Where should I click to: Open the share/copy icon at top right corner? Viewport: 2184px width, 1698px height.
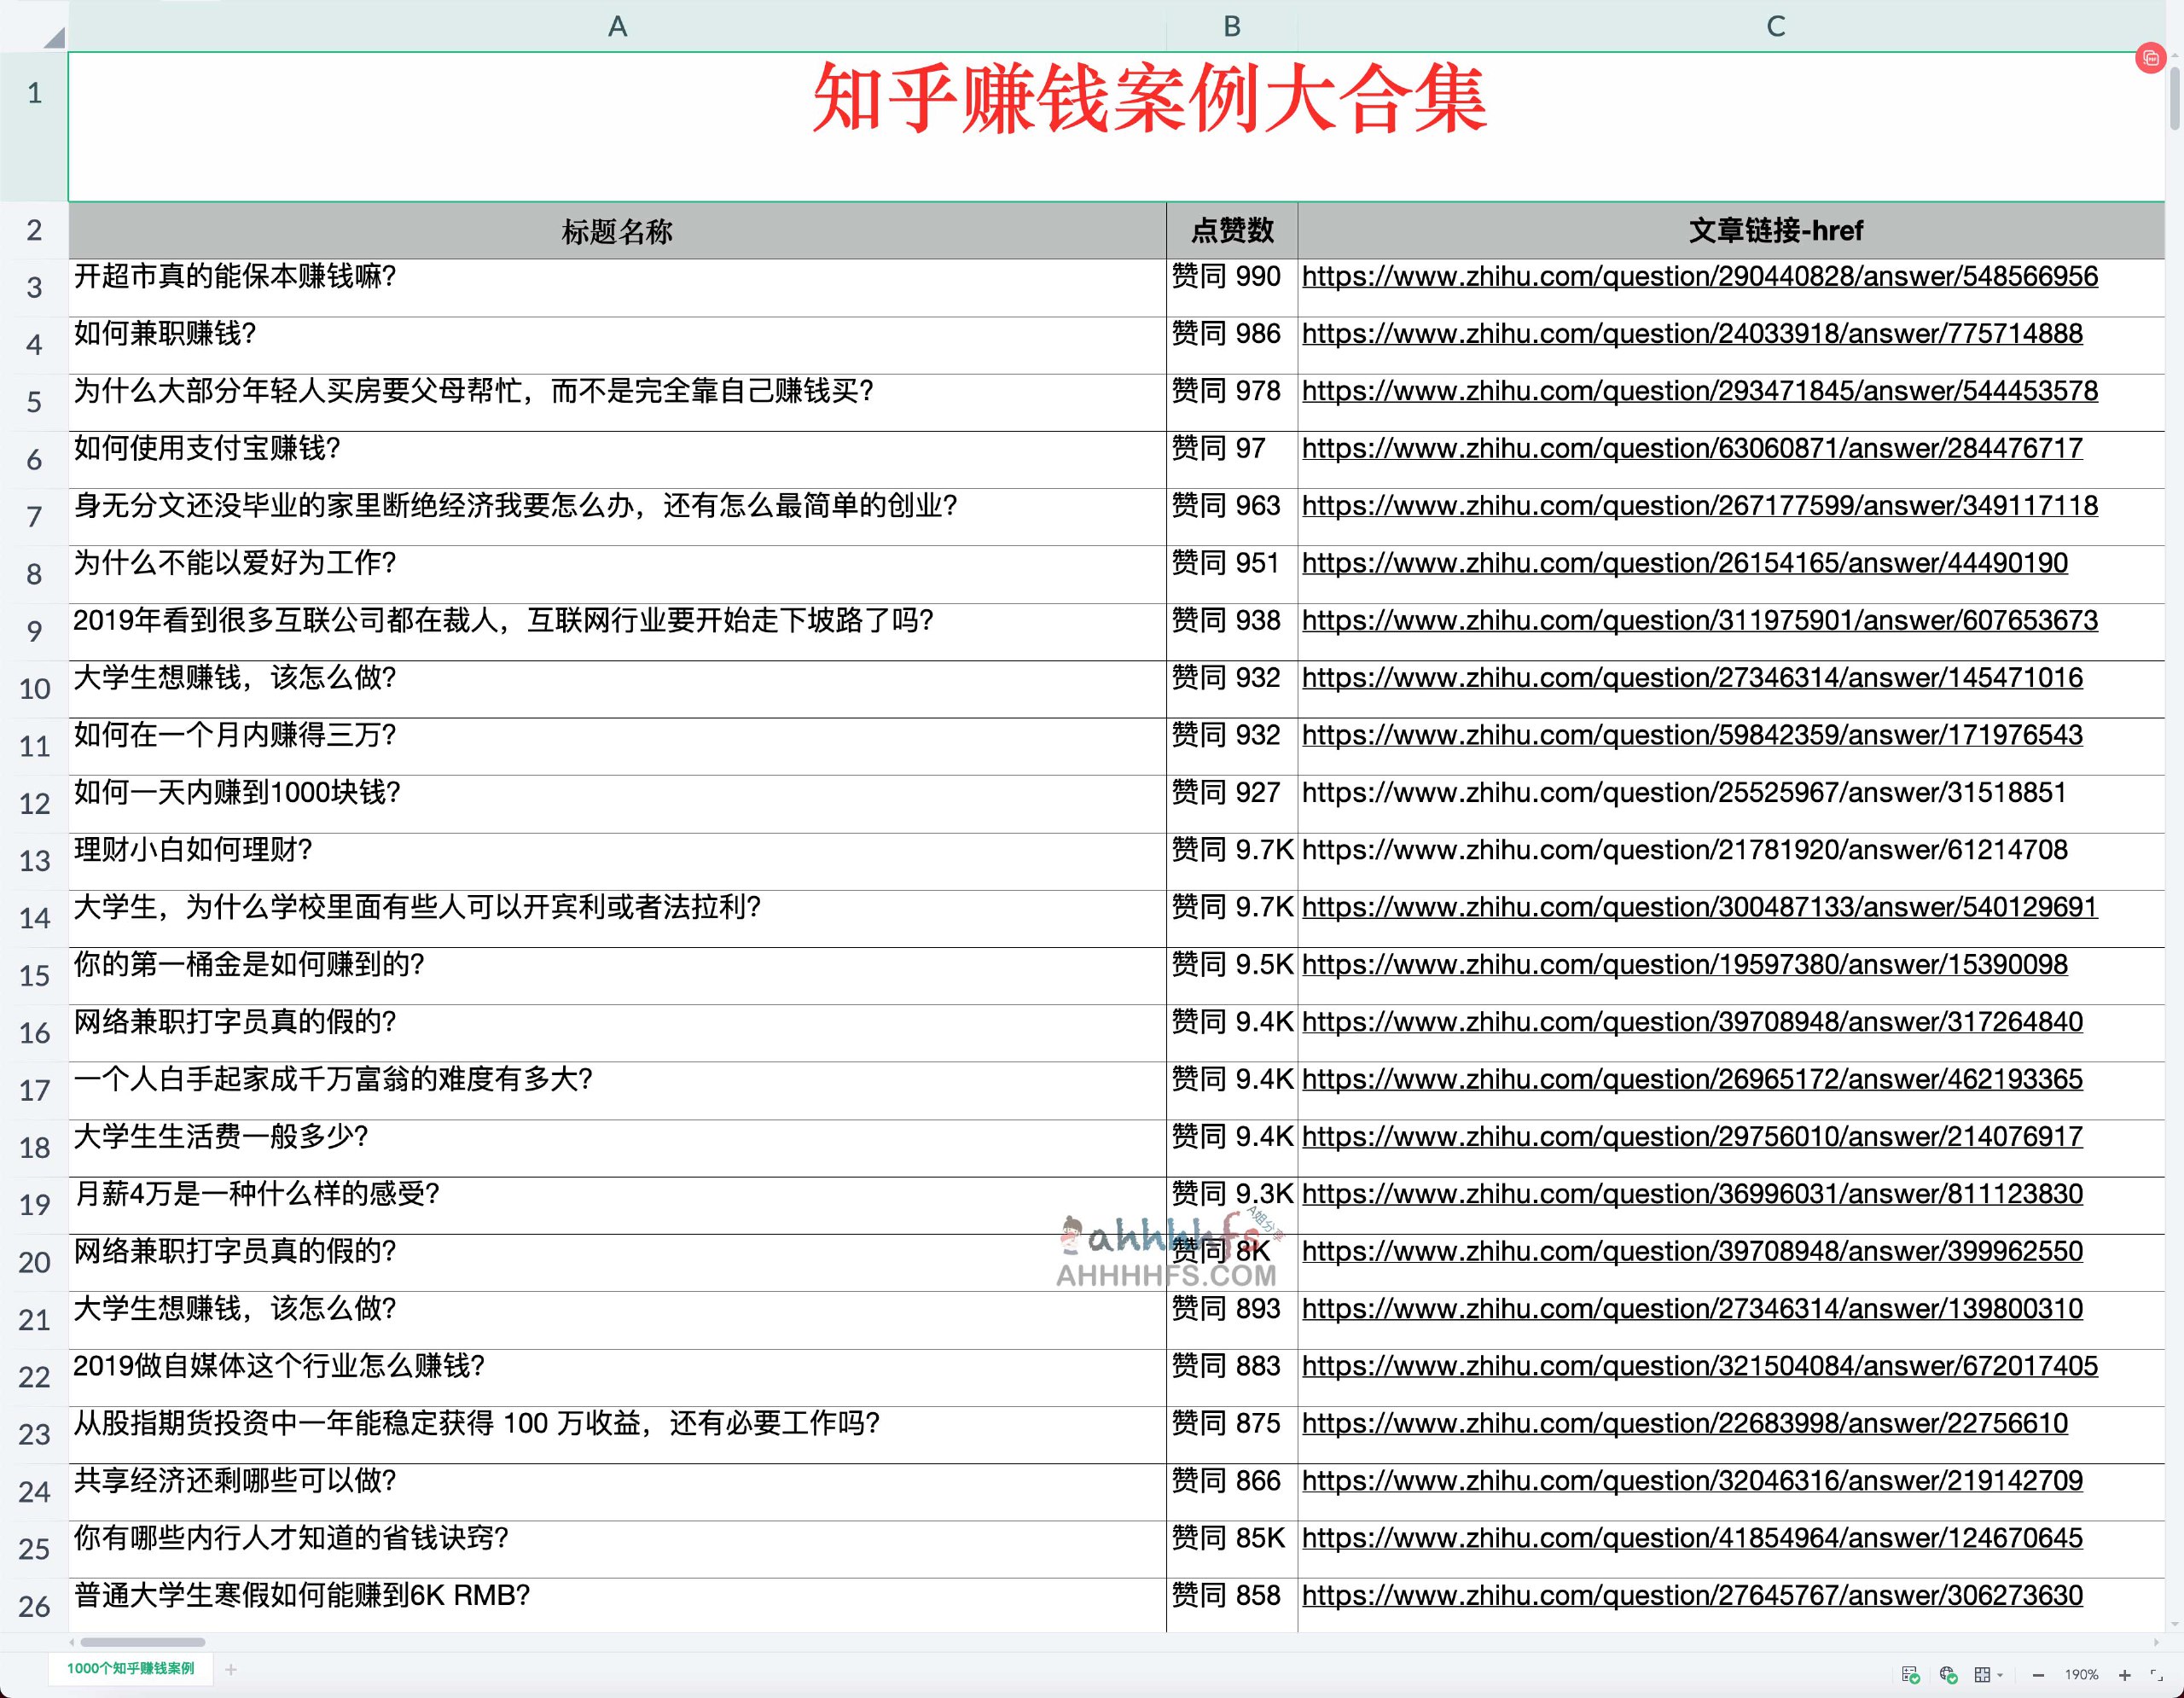[2152, 58]
